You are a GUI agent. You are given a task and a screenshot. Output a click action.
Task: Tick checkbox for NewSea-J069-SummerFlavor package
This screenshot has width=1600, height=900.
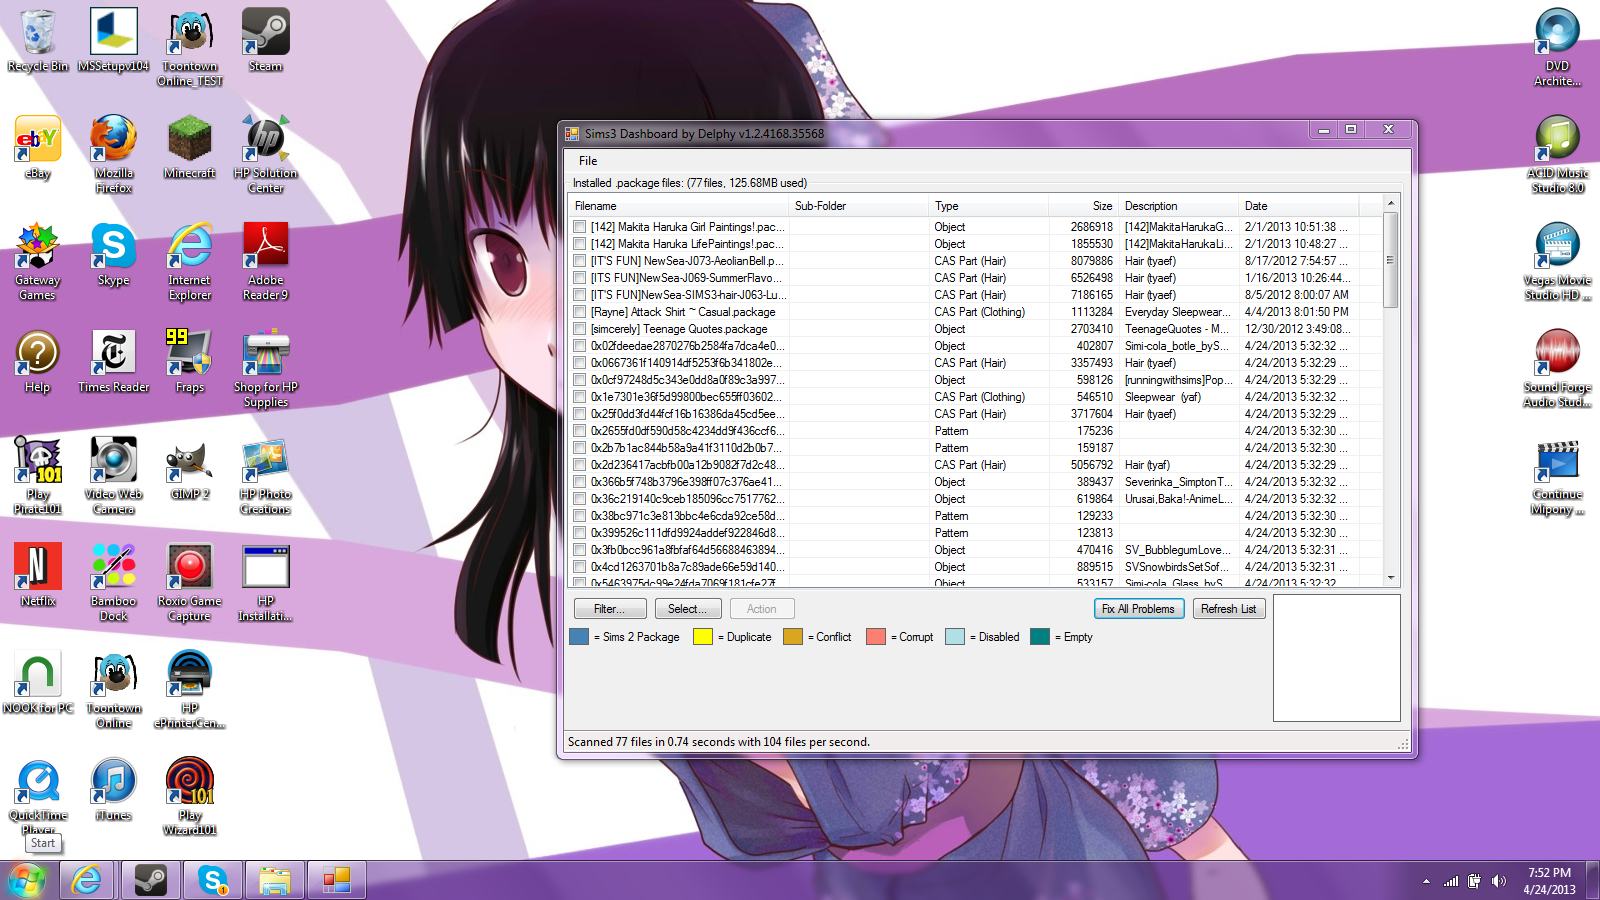click(x=579, y=278)
